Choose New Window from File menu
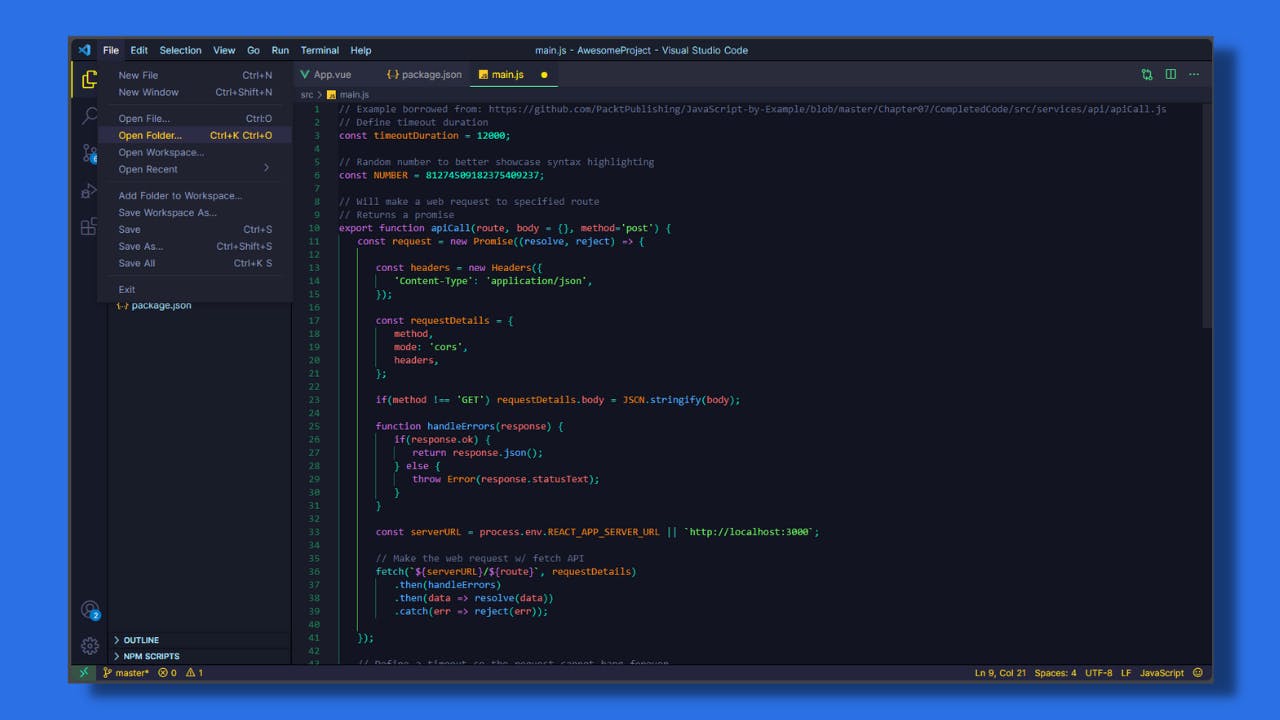Viewport: 1280px width, 720px height. tap(195, 92)
